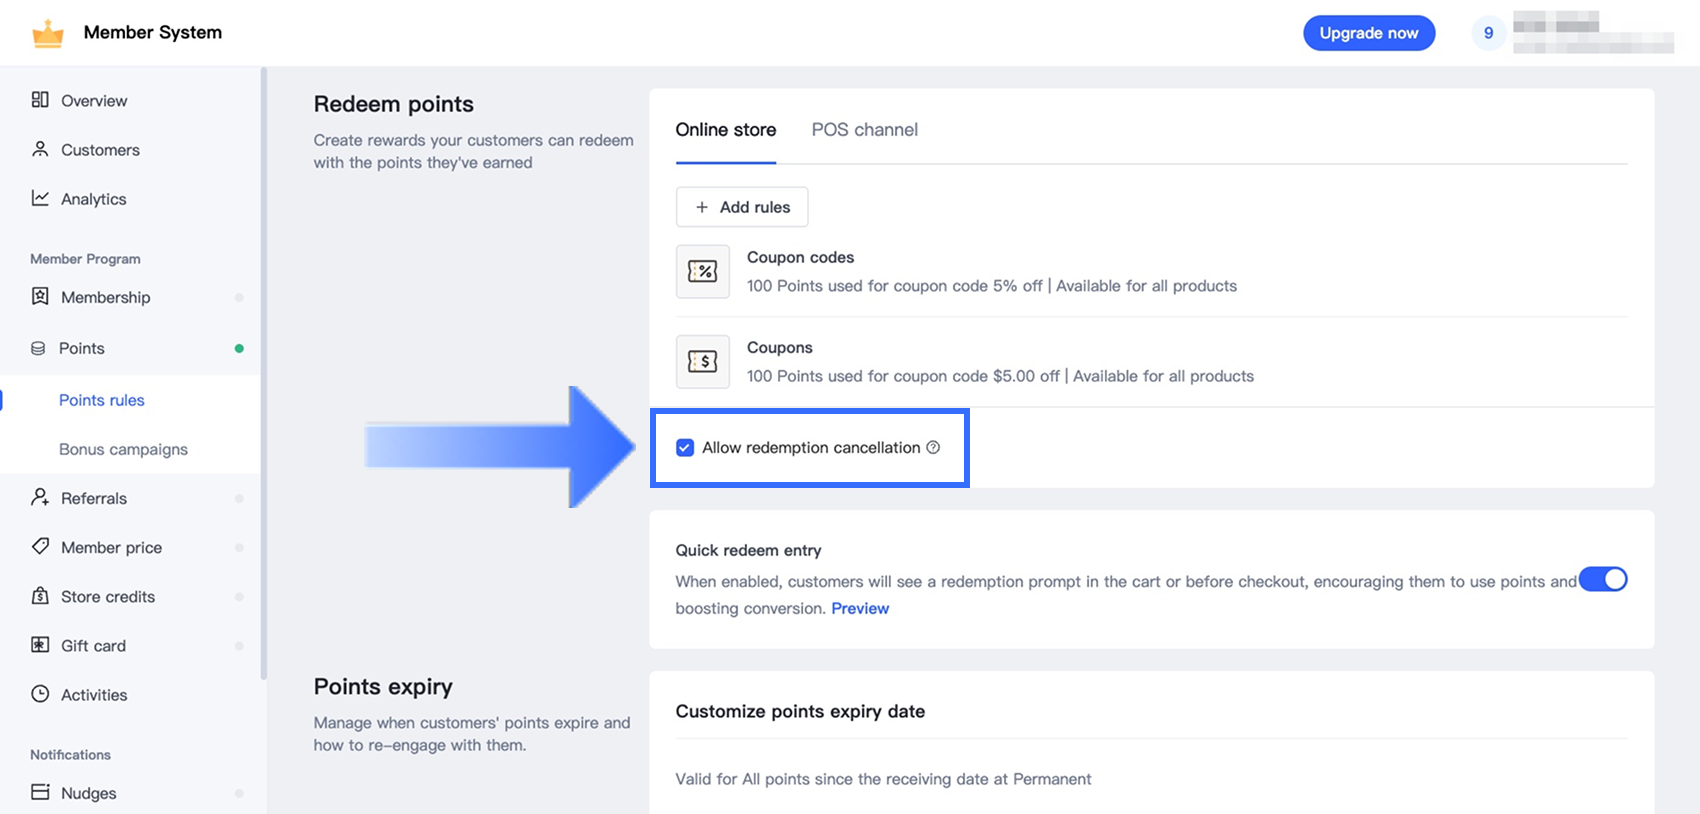
Task: Open Bonus campaigns submenu item
Action: coord(123,449)
